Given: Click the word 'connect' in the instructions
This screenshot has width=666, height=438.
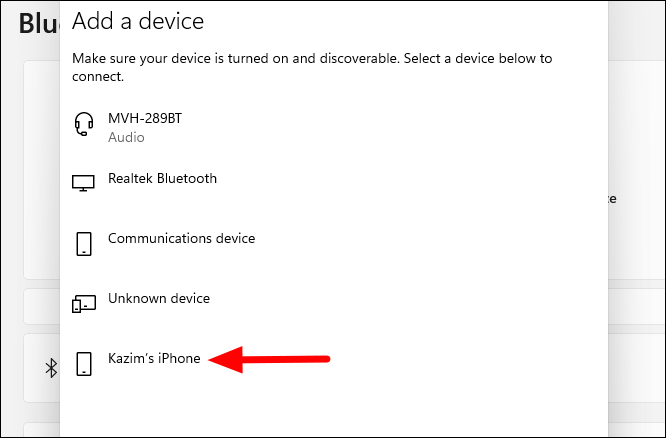Looking at the screenshot, I should tap(98, 76).
